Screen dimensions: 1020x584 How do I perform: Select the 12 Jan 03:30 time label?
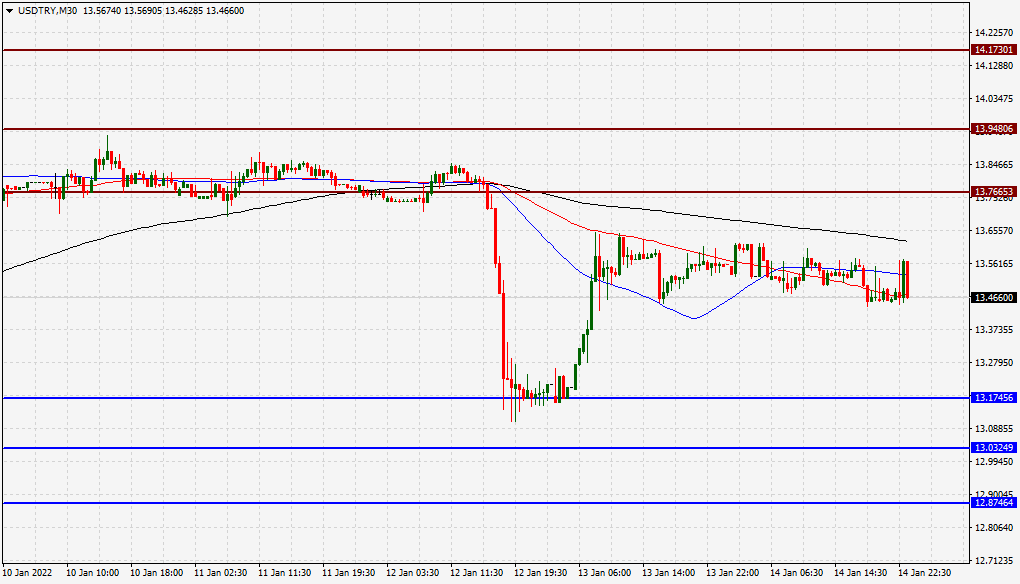tap(412, 573)
